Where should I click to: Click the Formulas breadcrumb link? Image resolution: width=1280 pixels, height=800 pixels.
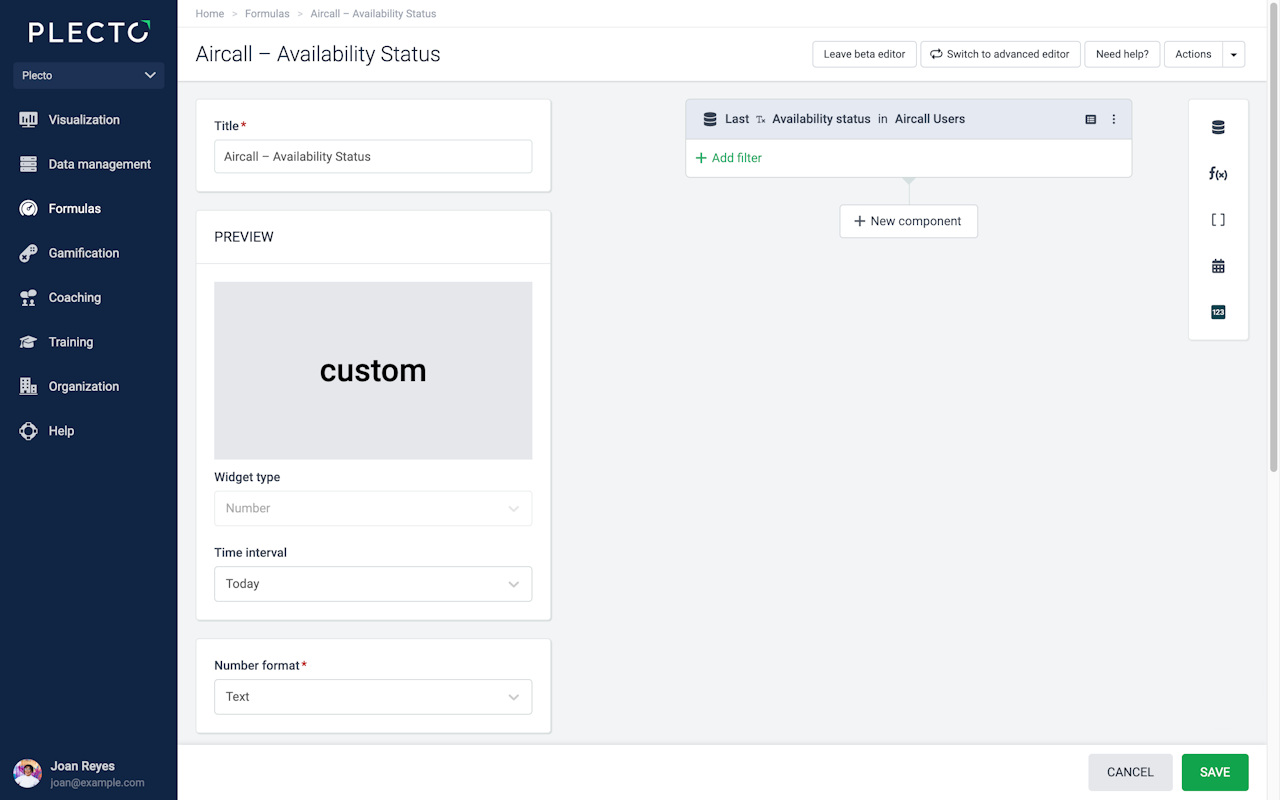click(267, 14)
